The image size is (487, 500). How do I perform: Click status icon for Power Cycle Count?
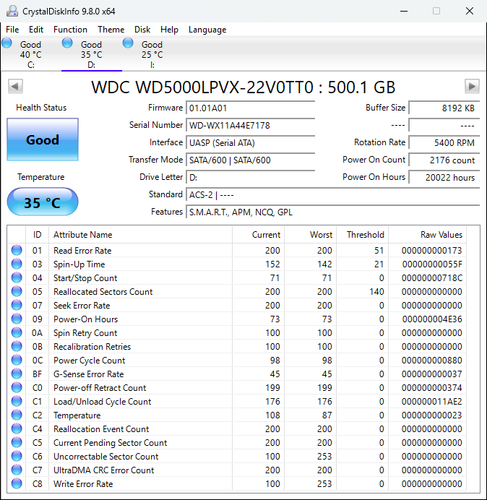pyautogui.click(x=17, y=360)
